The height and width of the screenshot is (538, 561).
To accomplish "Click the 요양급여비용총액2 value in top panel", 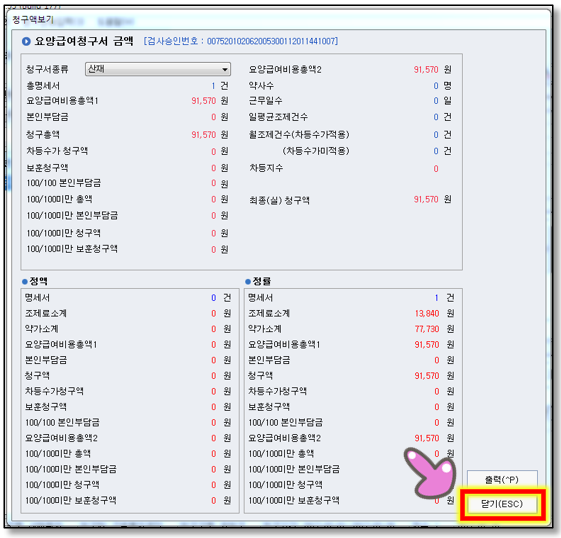I will pyautogui.click(x=426, y=69).
